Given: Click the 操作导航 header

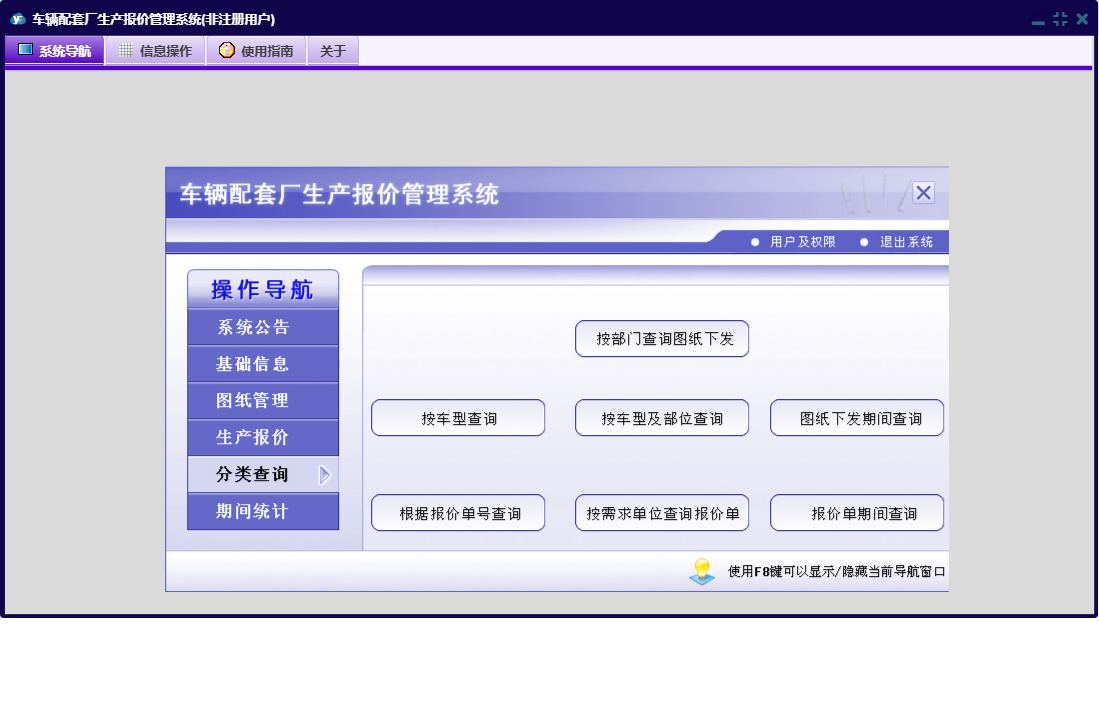Looking at the screenshot, I should 263,289.
